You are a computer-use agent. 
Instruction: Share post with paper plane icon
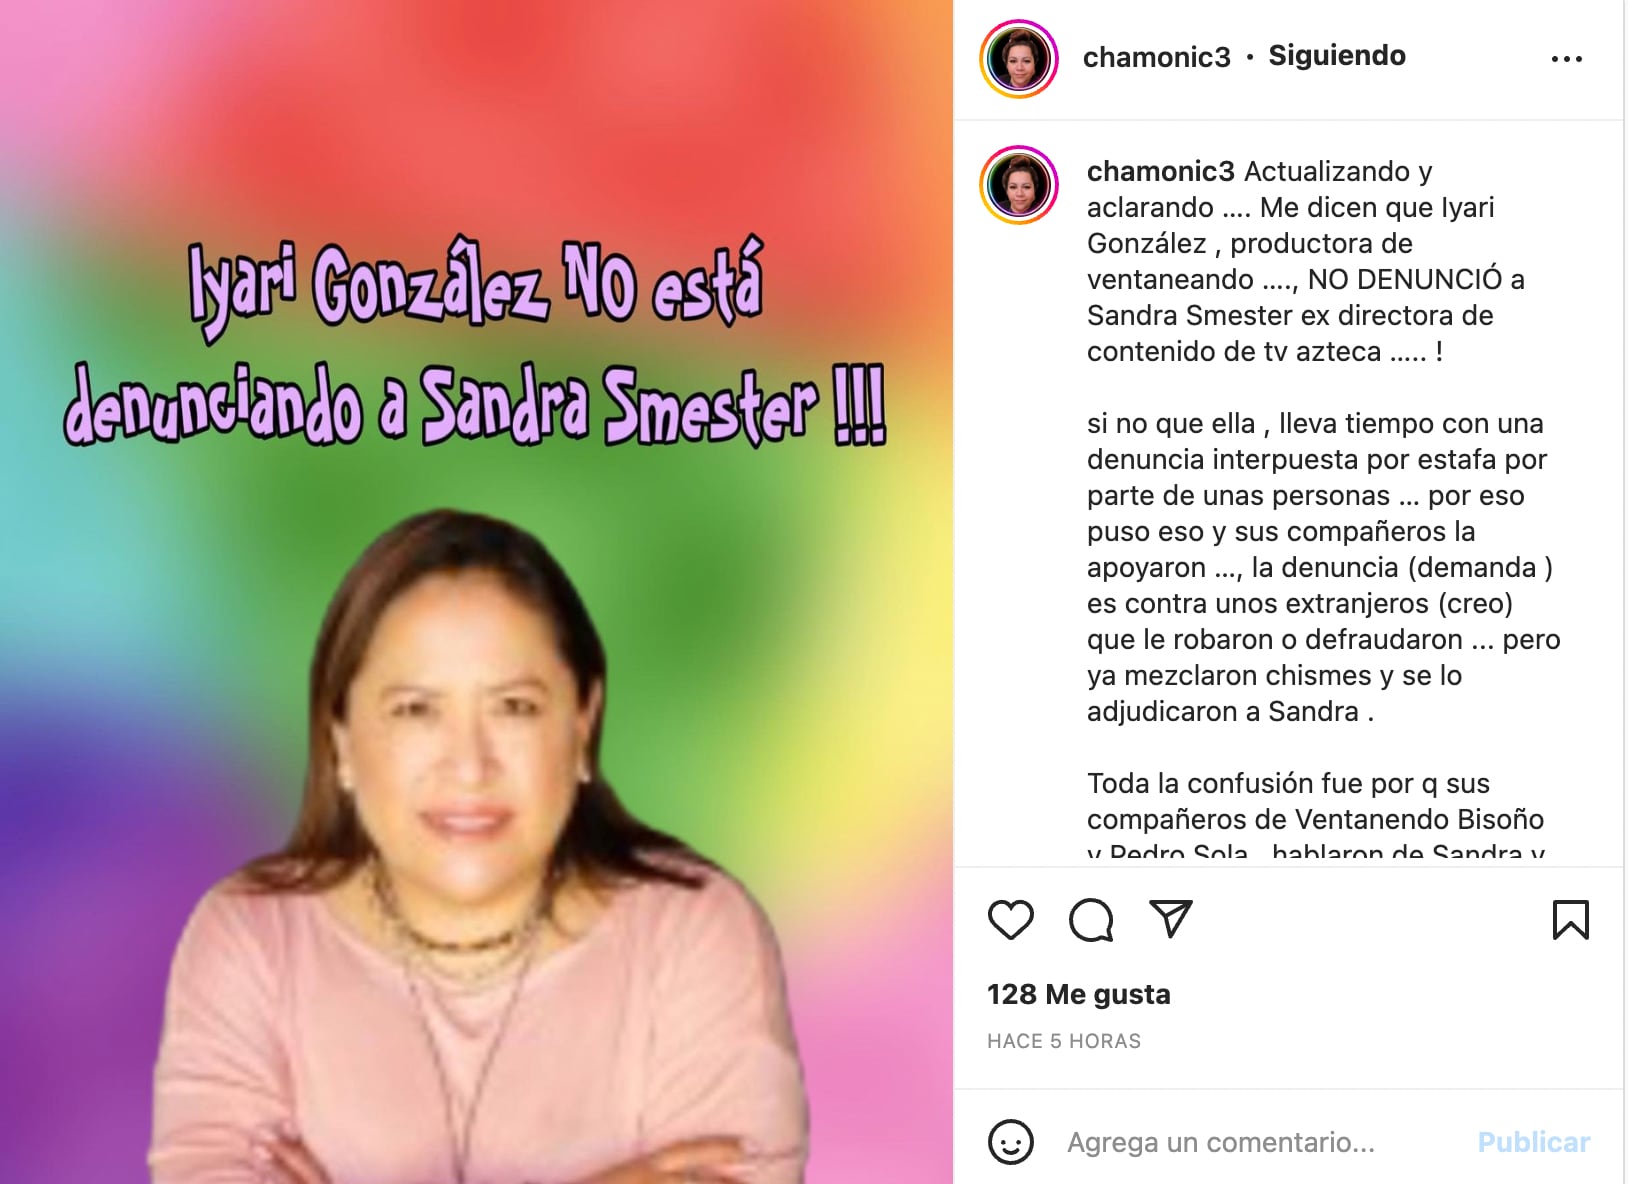(1170, 919)
